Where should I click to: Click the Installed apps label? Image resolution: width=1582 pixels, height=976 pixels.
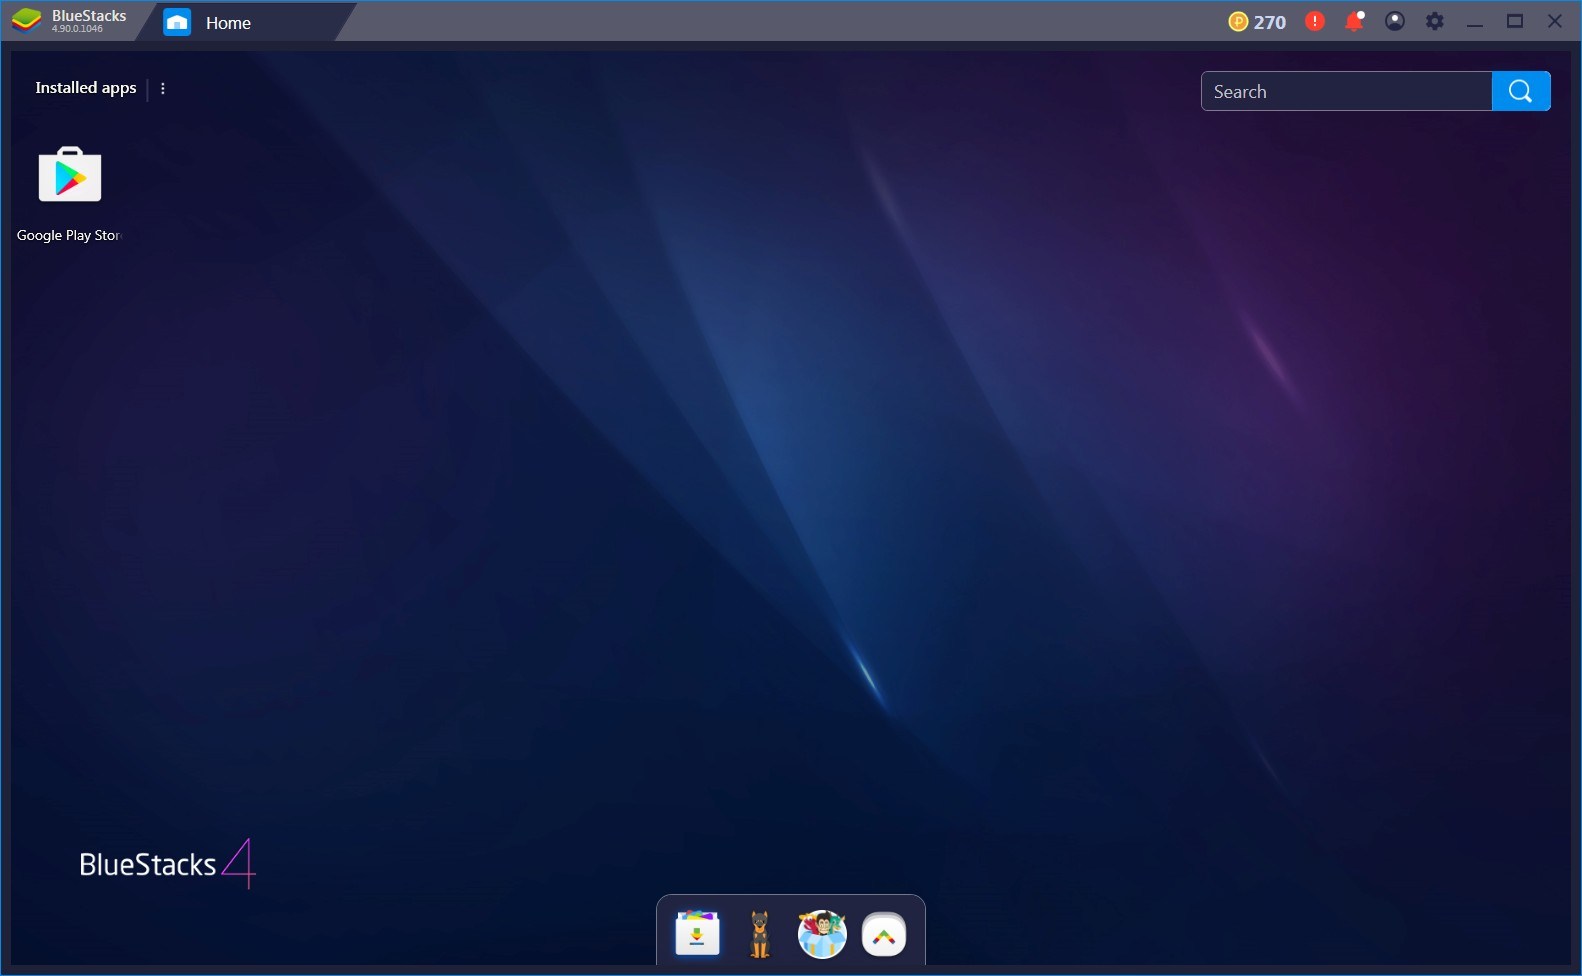[x=86, y=88]
